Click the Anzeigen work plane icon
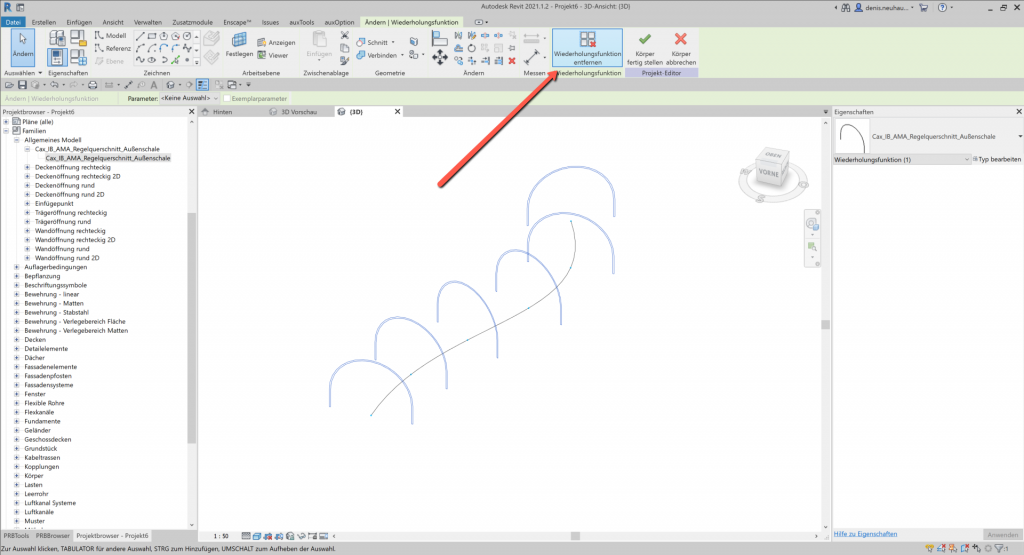The height and width of the screenshot is (555, 1024). [x=274, y=42]
